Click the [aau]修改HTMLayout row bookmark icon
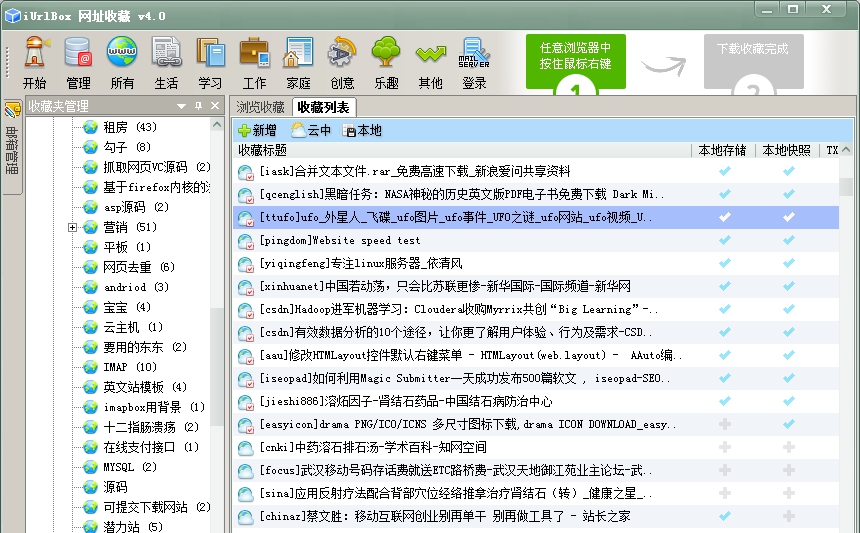Image resolution: width=860 pixels, height=533 pixels. (245, 356)
